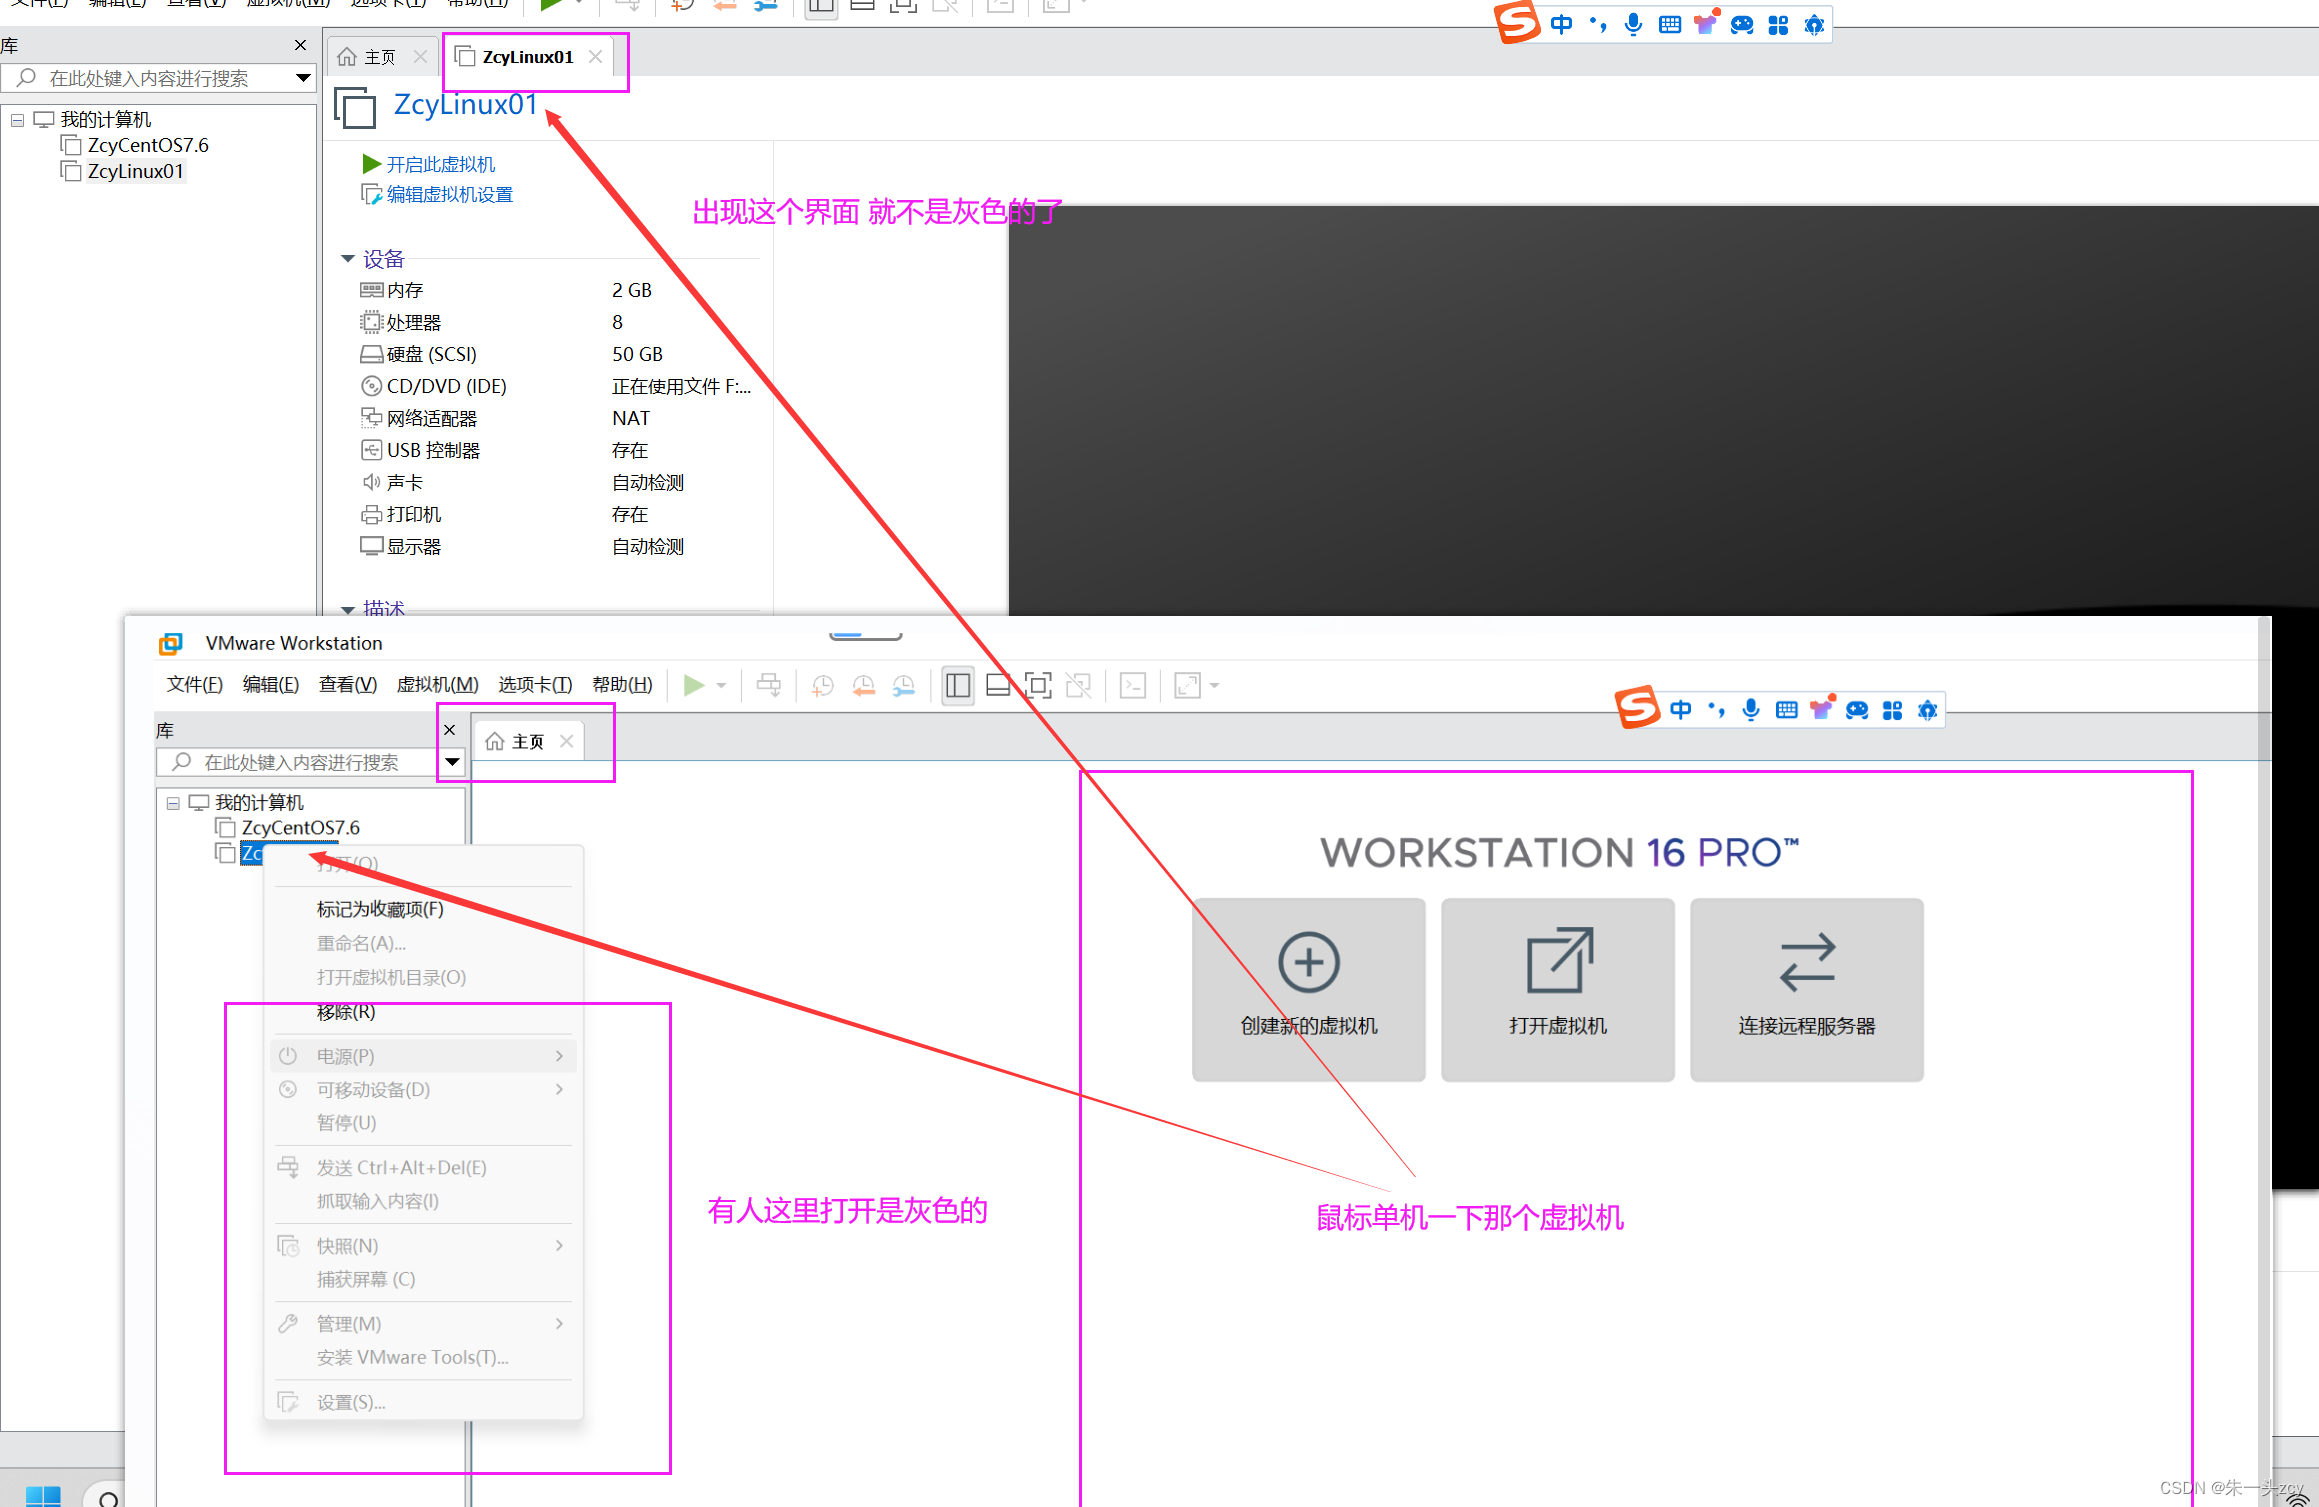Click soft keyboard icon on upper IME bar

(1670, 24)
